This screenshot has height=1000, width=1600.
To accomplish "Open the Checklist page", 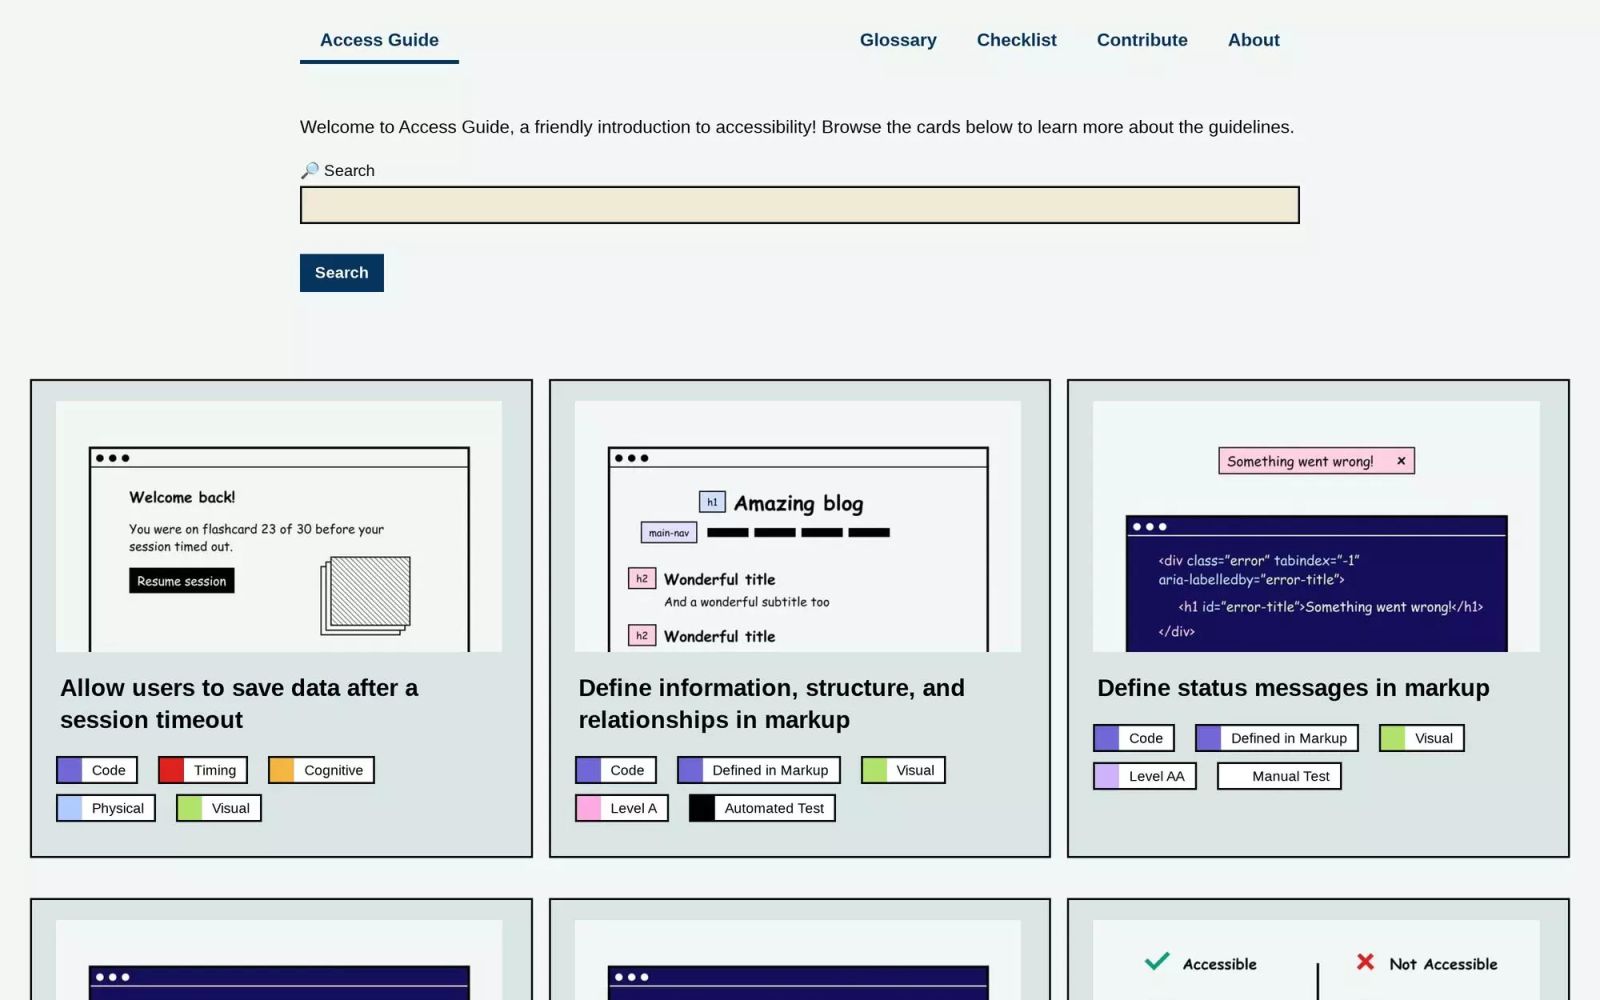I will [x=1016, y=40].
